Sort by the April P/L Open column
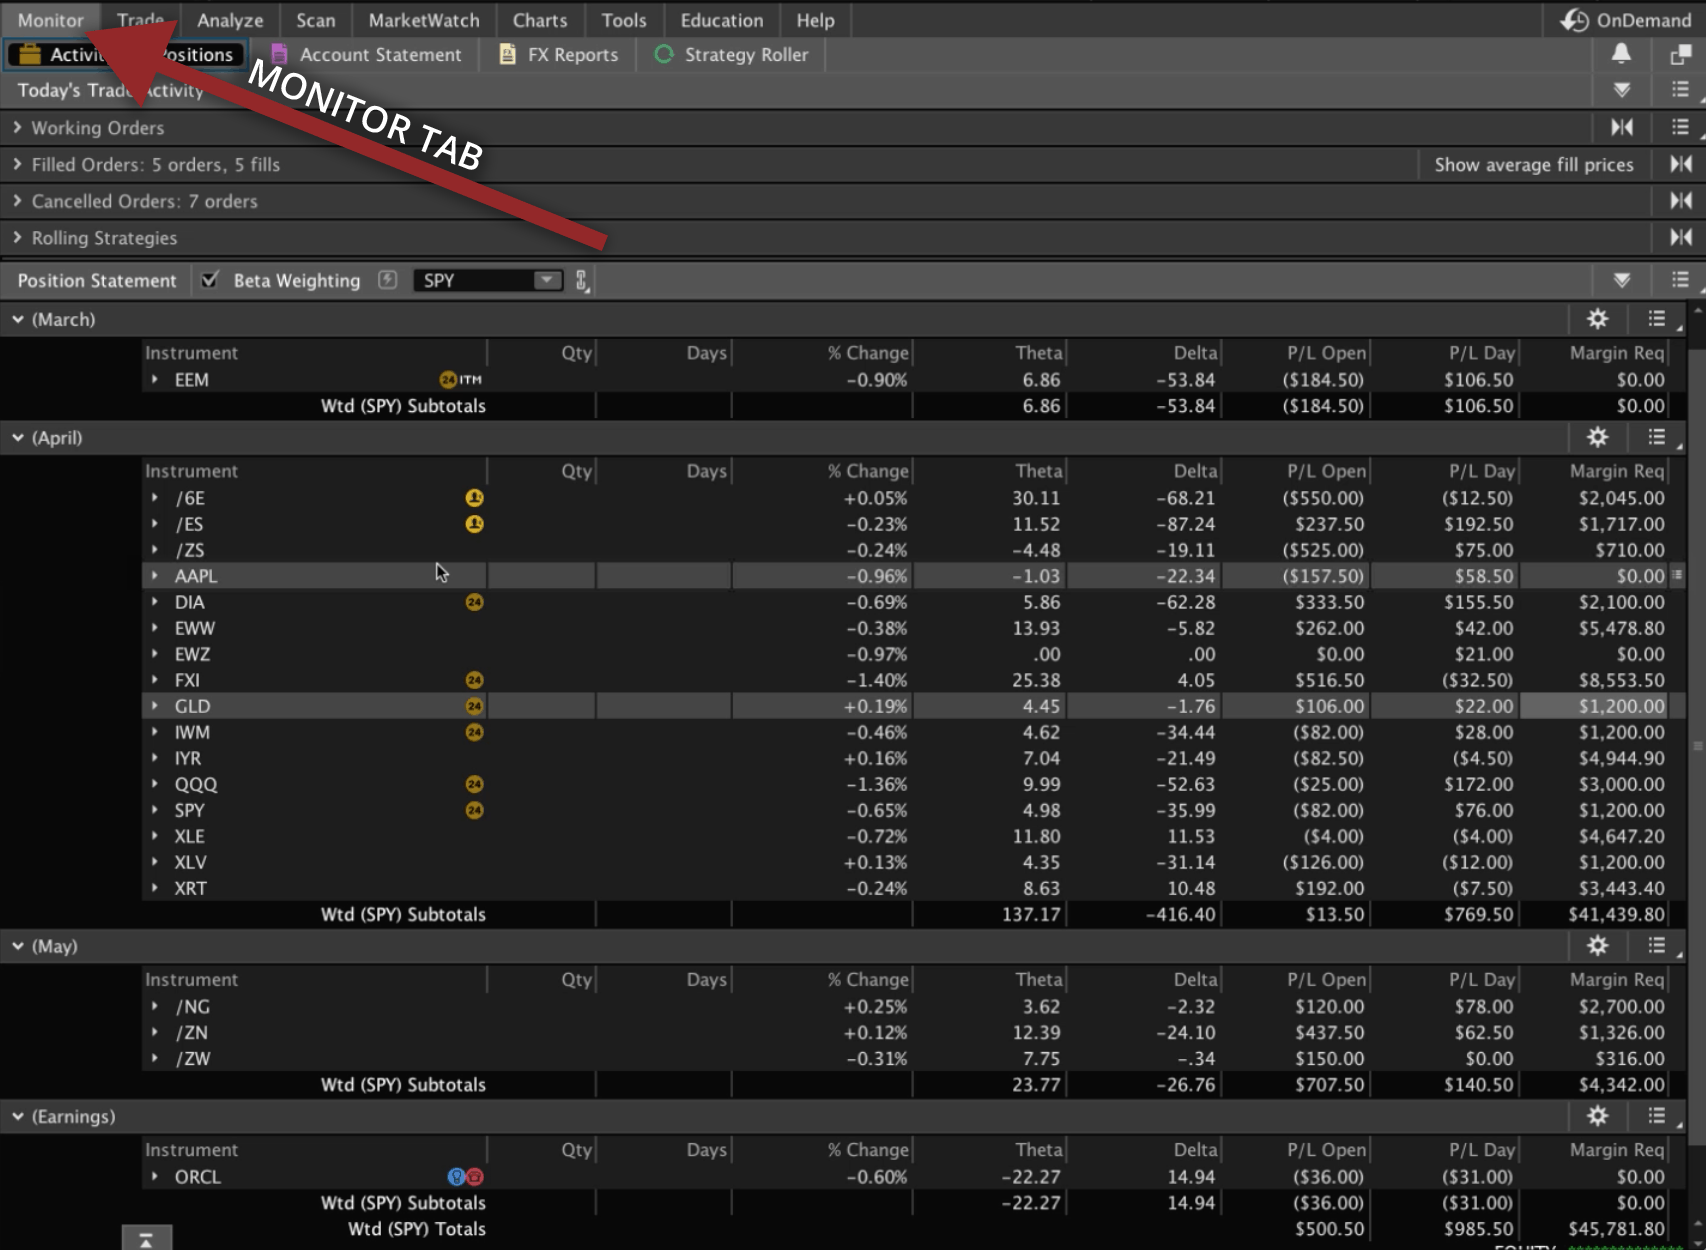This screenshot has height=1250, width=1706. pyautogui.click(x=1325, y=471)
